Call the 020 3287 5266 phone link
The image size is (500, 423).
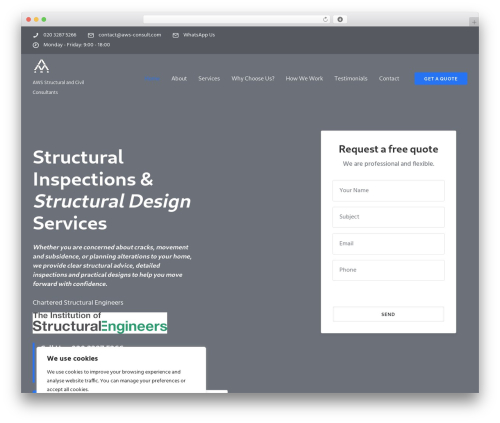click(x=60, y=35)
